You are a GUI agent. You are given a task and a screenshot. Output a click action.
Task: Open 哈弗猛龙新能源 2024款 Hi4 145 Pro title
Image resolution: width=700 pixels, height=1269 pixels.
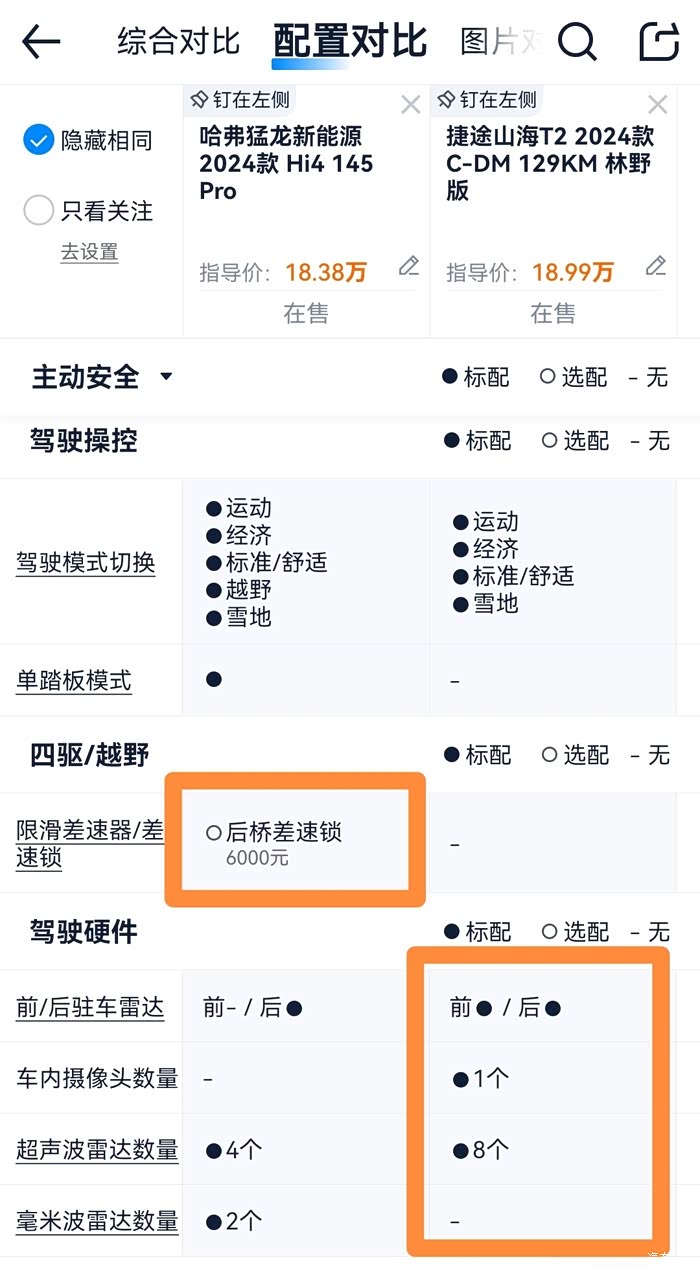[x=286, y=163]
